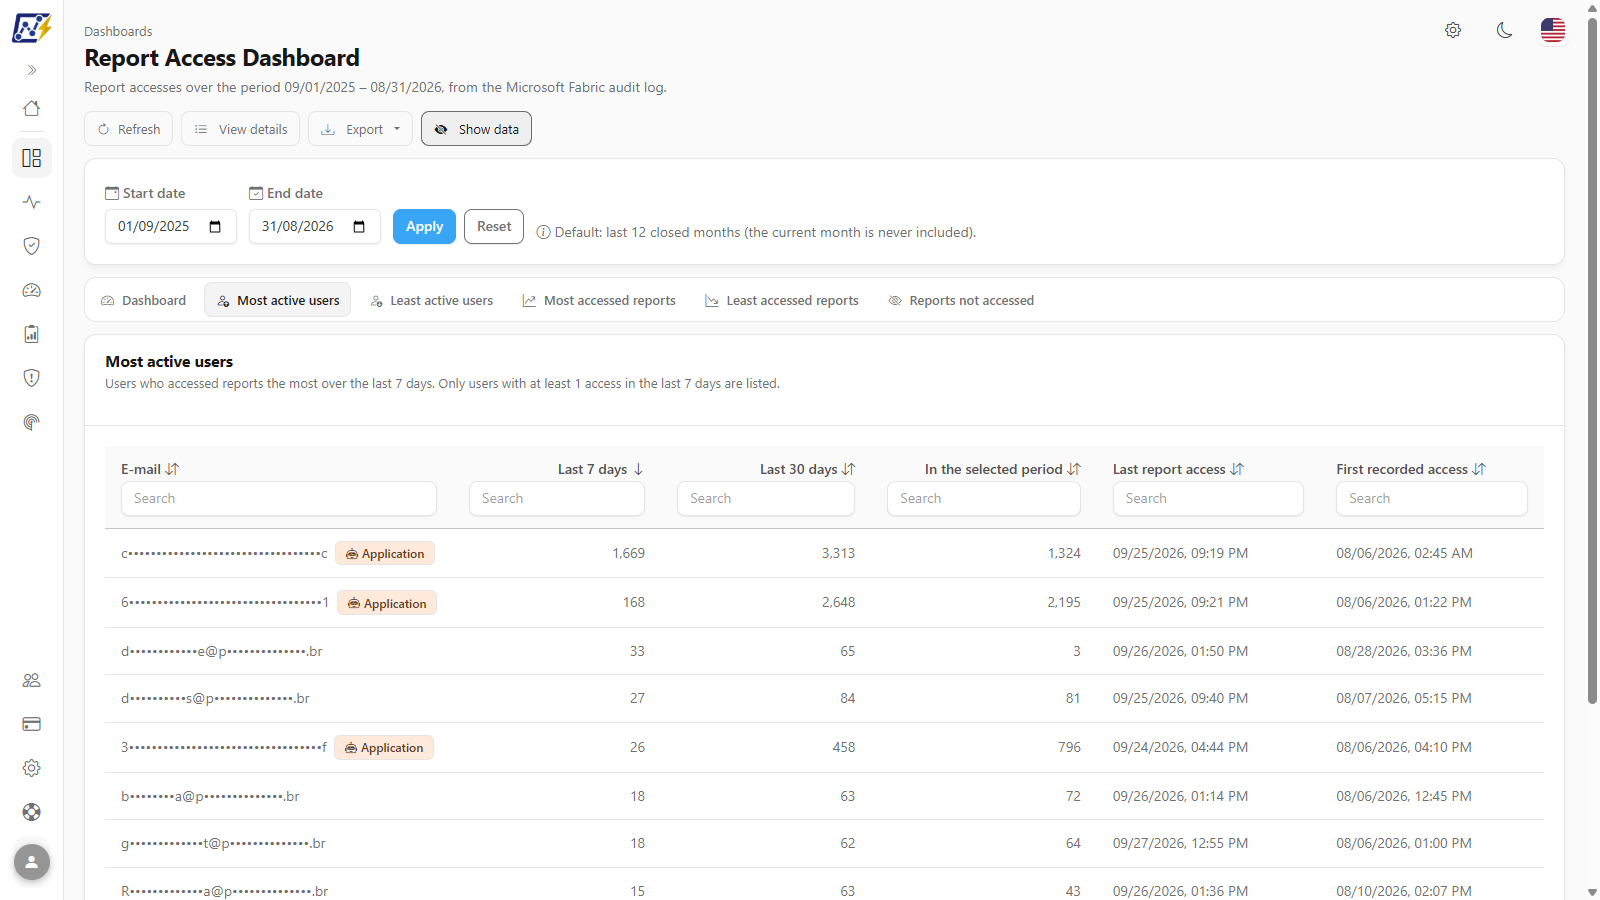This screenshot has height=900, width=1600.
Task: Open the speedometer gauge icon in sidebar
Action: pyautogui.click(x=32, y=290)
